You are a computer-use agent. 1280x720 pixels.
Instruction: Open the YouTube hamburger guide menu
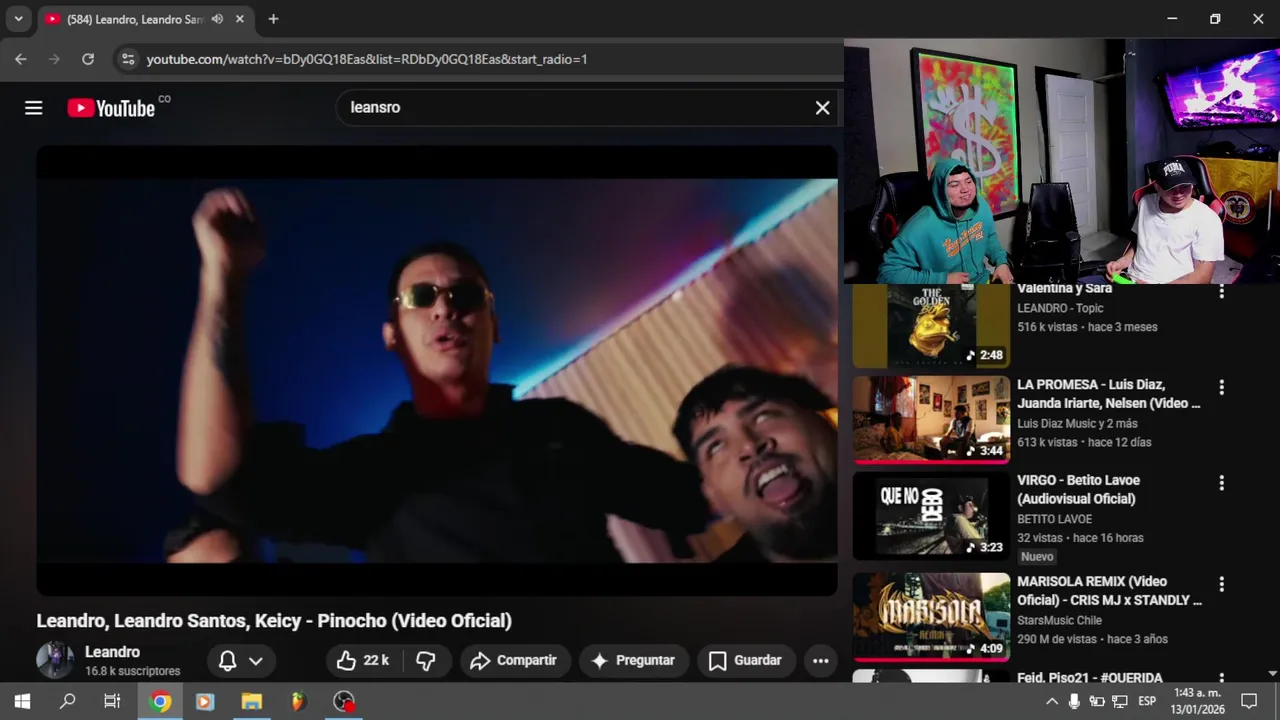34,108
